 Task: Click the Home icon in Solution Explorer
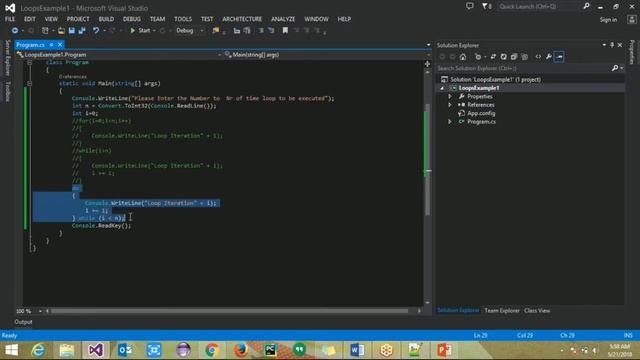pyautogui.click(x=463, y=57)
